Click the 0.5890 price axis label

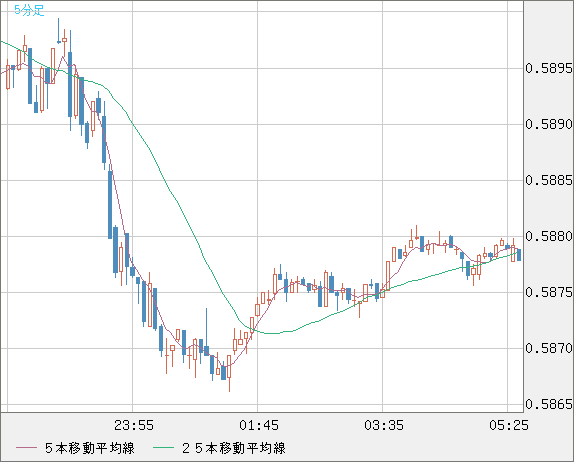point(549,124)
